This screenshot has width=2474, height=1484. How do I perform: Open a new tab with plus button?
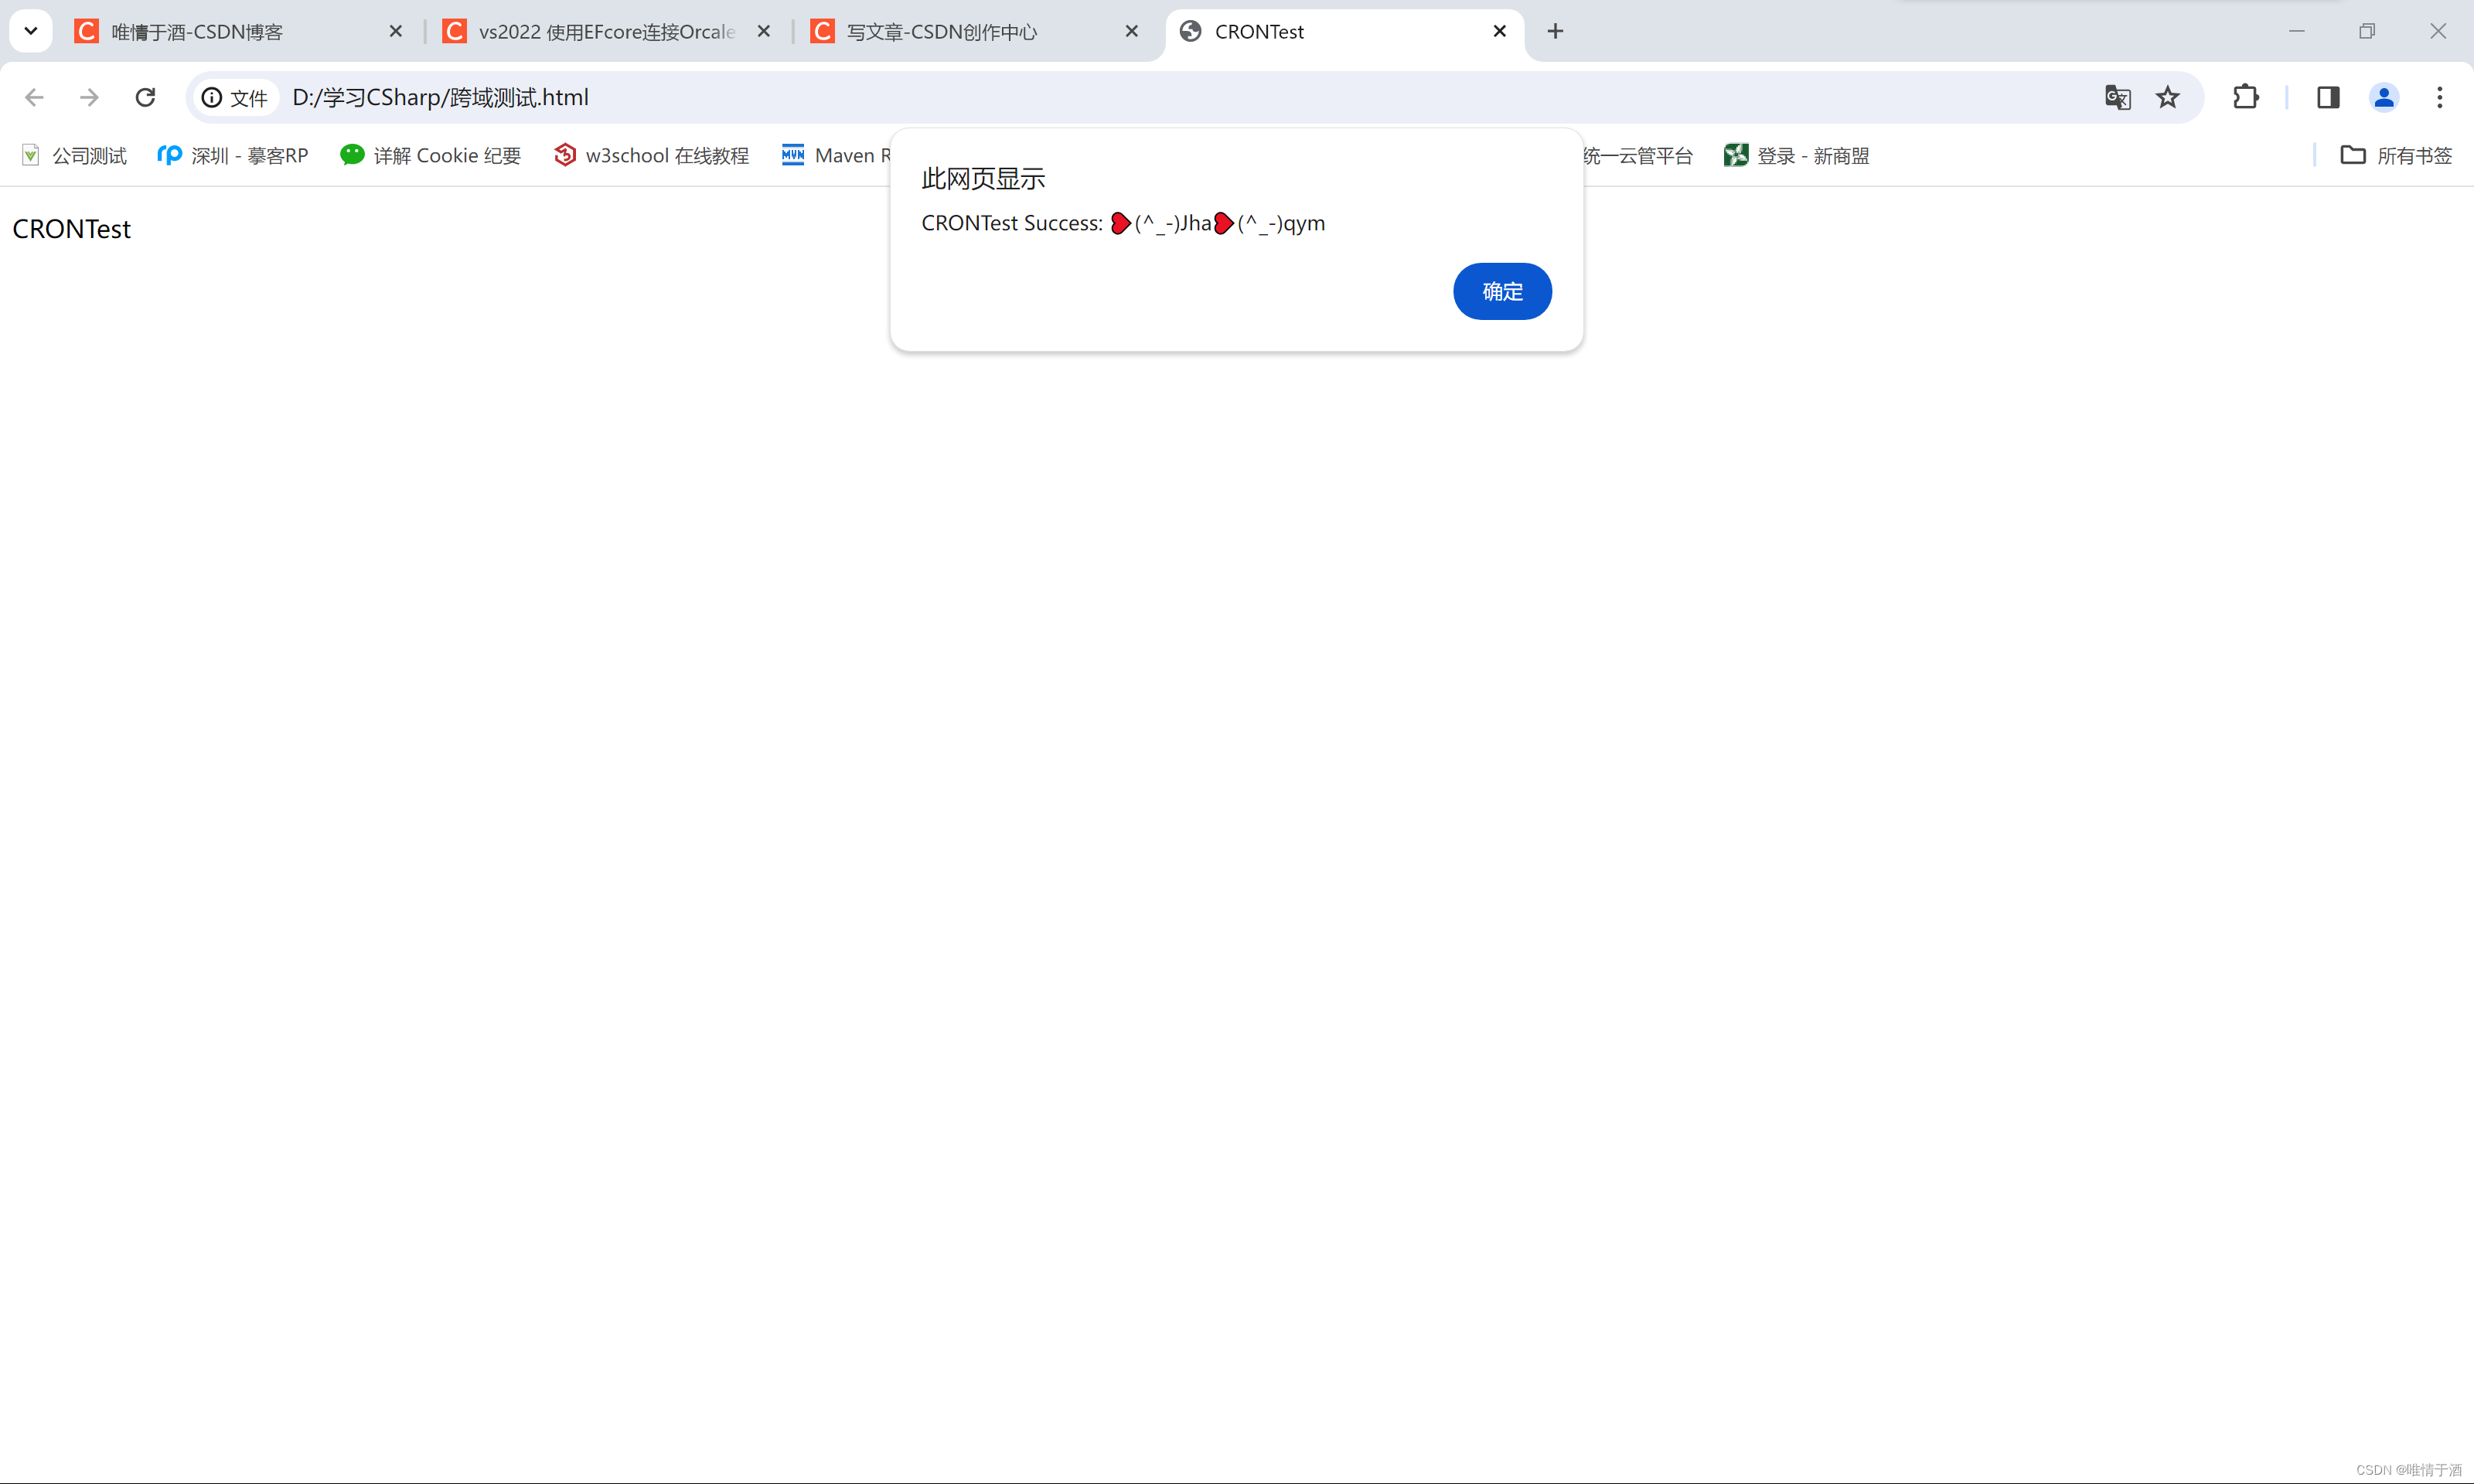1555,31
